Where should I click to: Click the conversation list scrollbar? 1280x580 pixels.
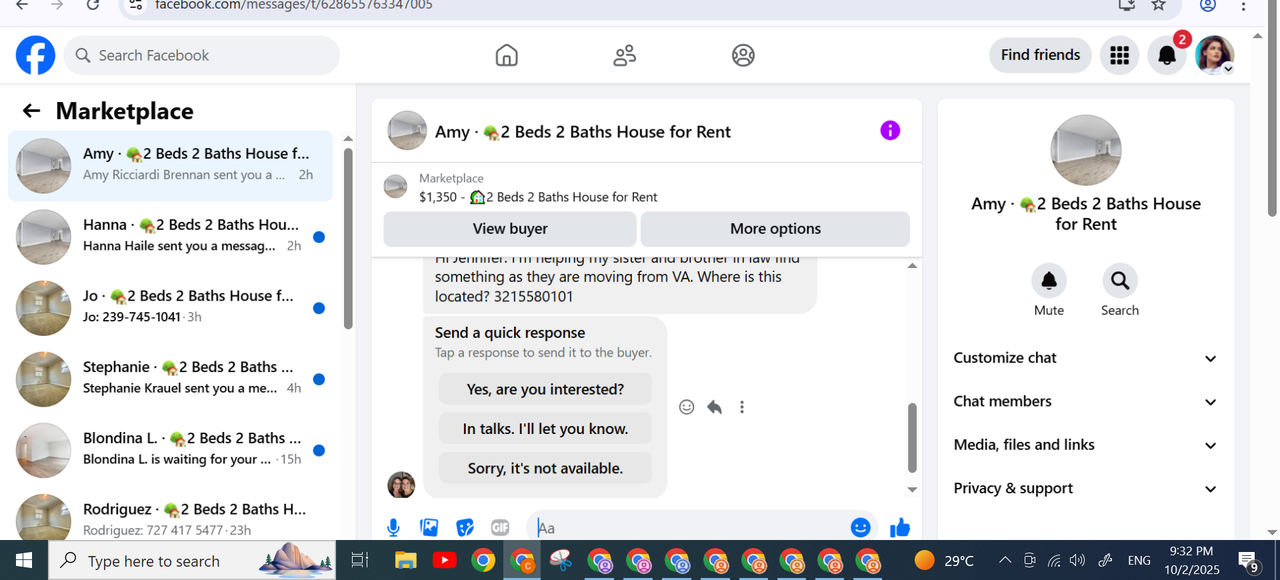tap(348, 238)
